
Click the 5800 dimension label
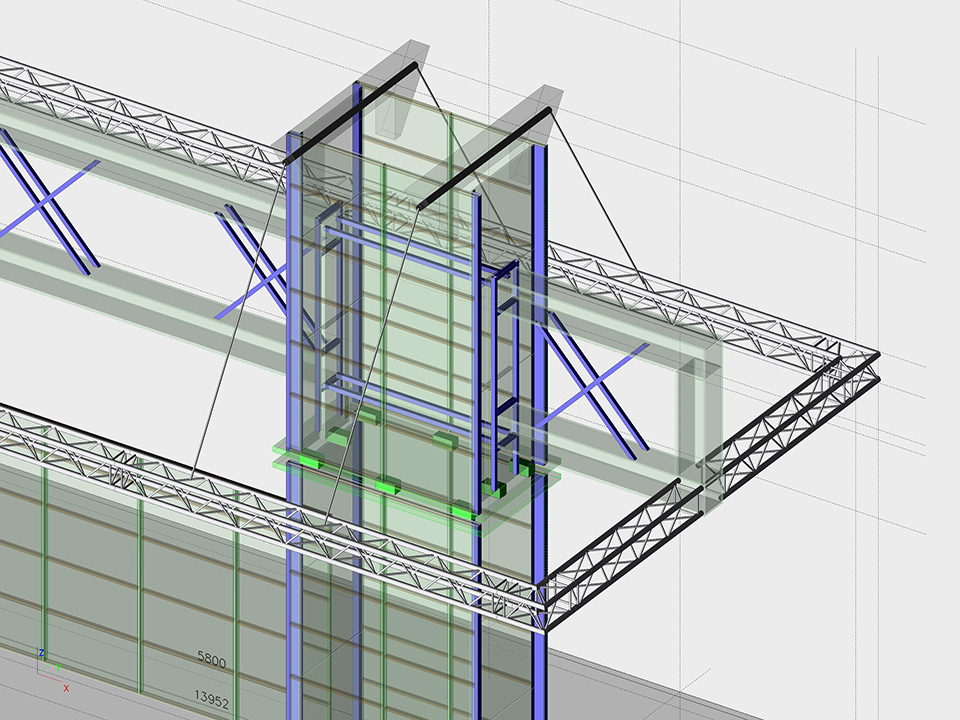click(x=211, y=660)
